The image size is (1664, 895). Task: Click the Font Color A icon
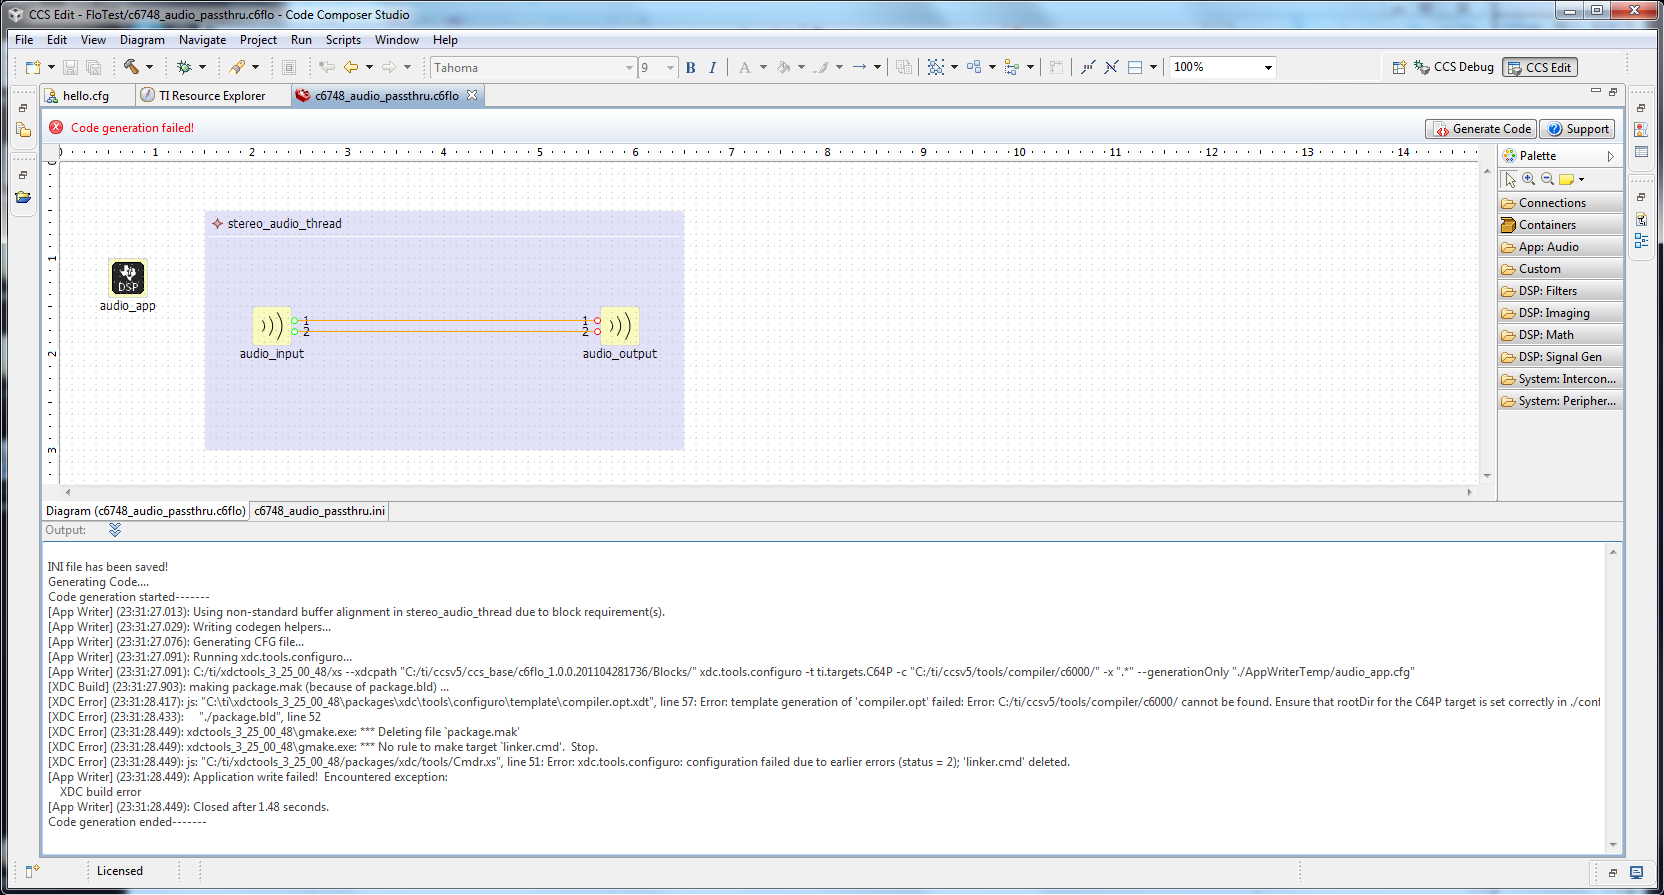click(745, 67)
